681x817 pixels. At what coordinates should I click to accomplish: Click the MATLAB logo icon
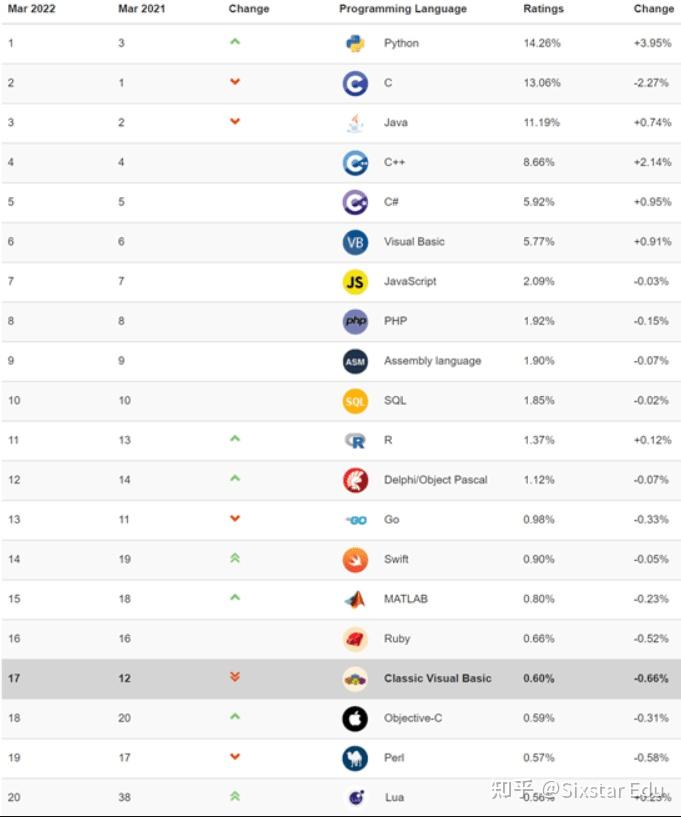click(355, 599)
